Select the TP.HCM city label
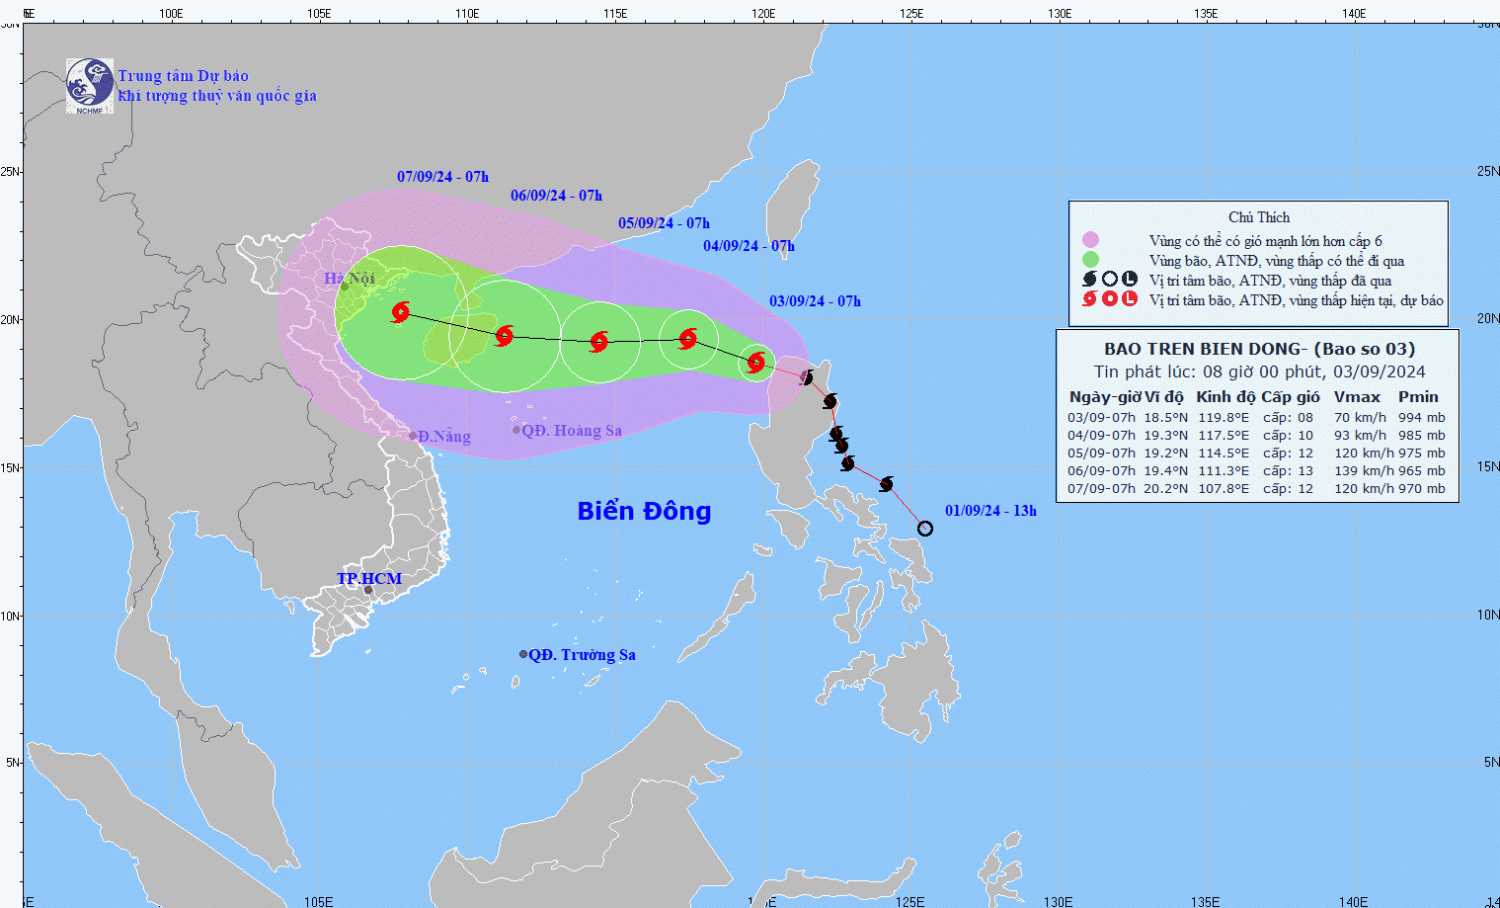 [x=369, y=579]
